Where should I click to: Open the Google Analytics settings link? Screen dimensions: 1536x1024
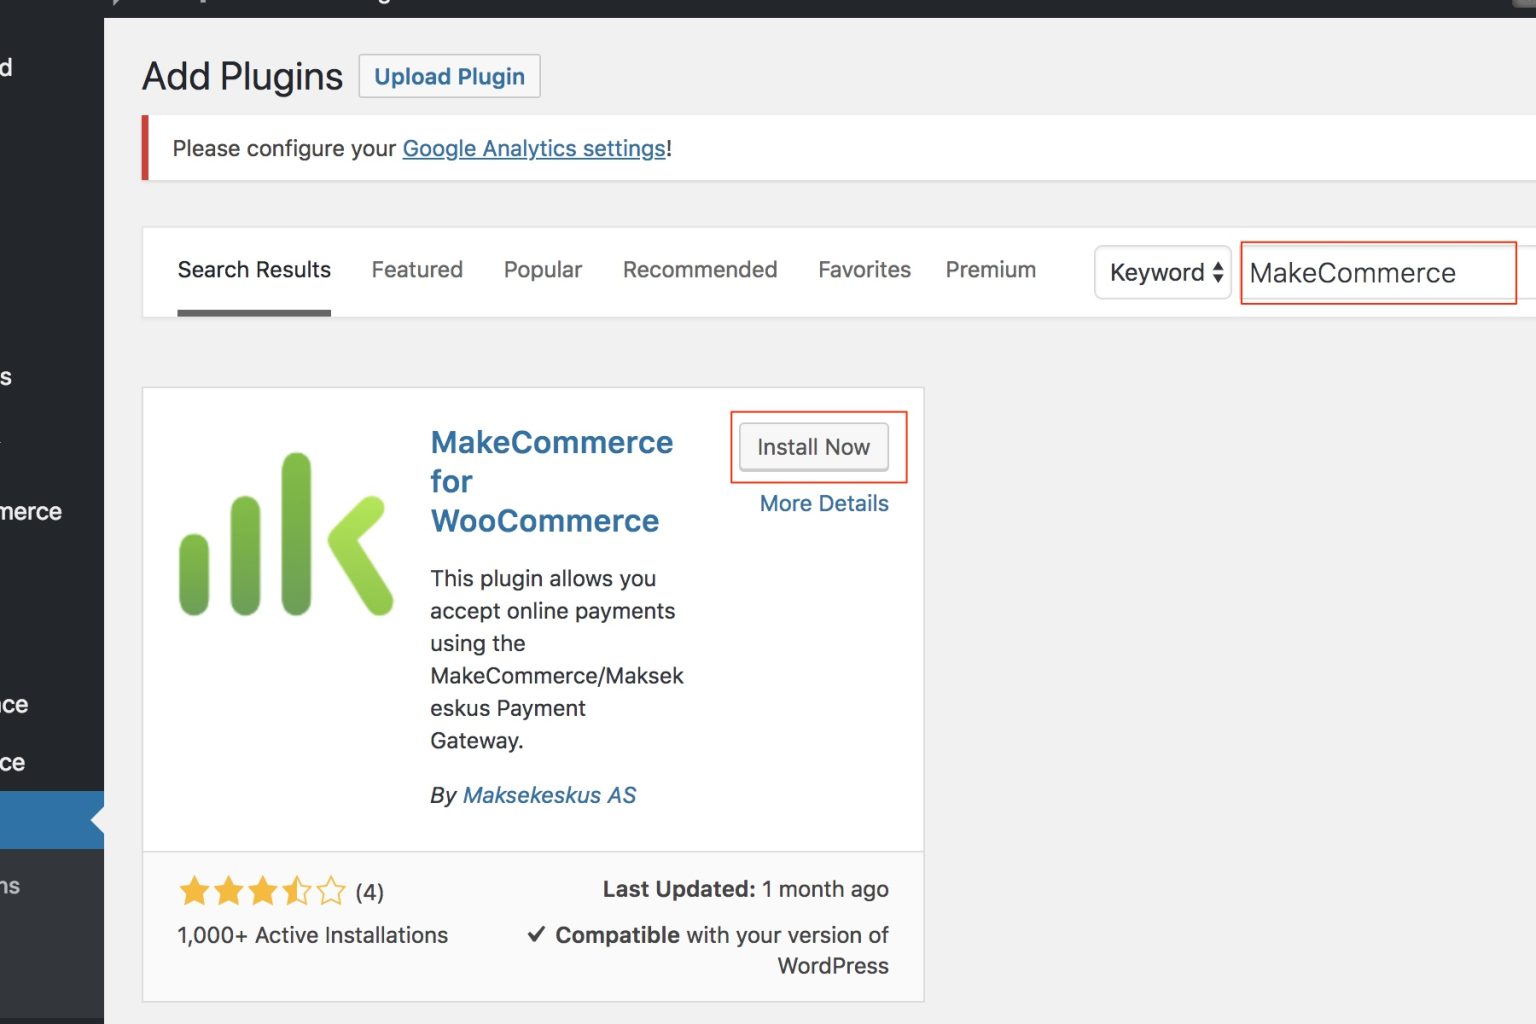533,148
